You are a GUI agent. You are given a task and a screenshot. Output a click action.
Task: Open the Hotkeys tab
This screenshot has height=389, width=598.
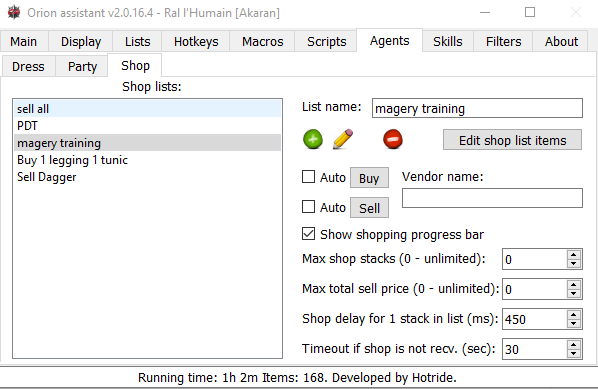tap(196, 42)
